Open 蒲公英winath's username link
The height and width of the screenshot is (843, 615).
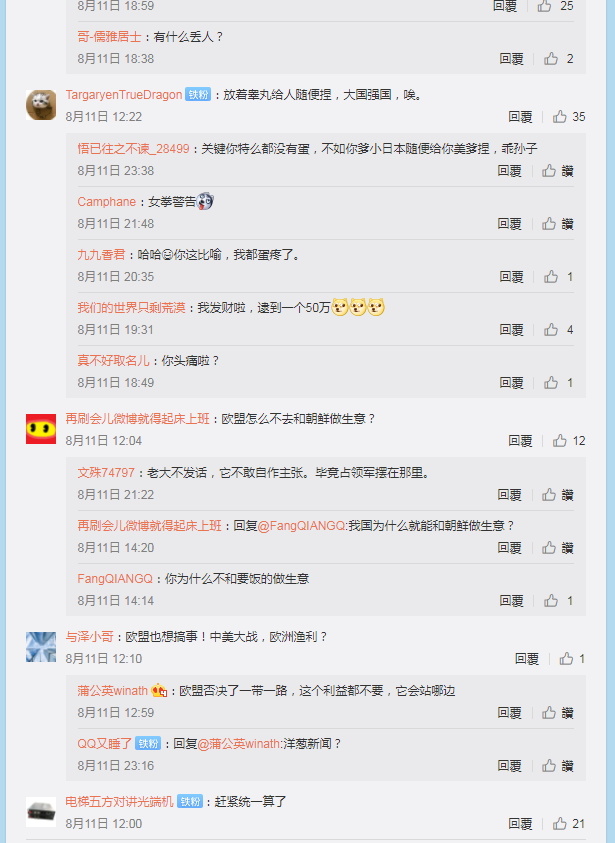(x=112, y=691)
